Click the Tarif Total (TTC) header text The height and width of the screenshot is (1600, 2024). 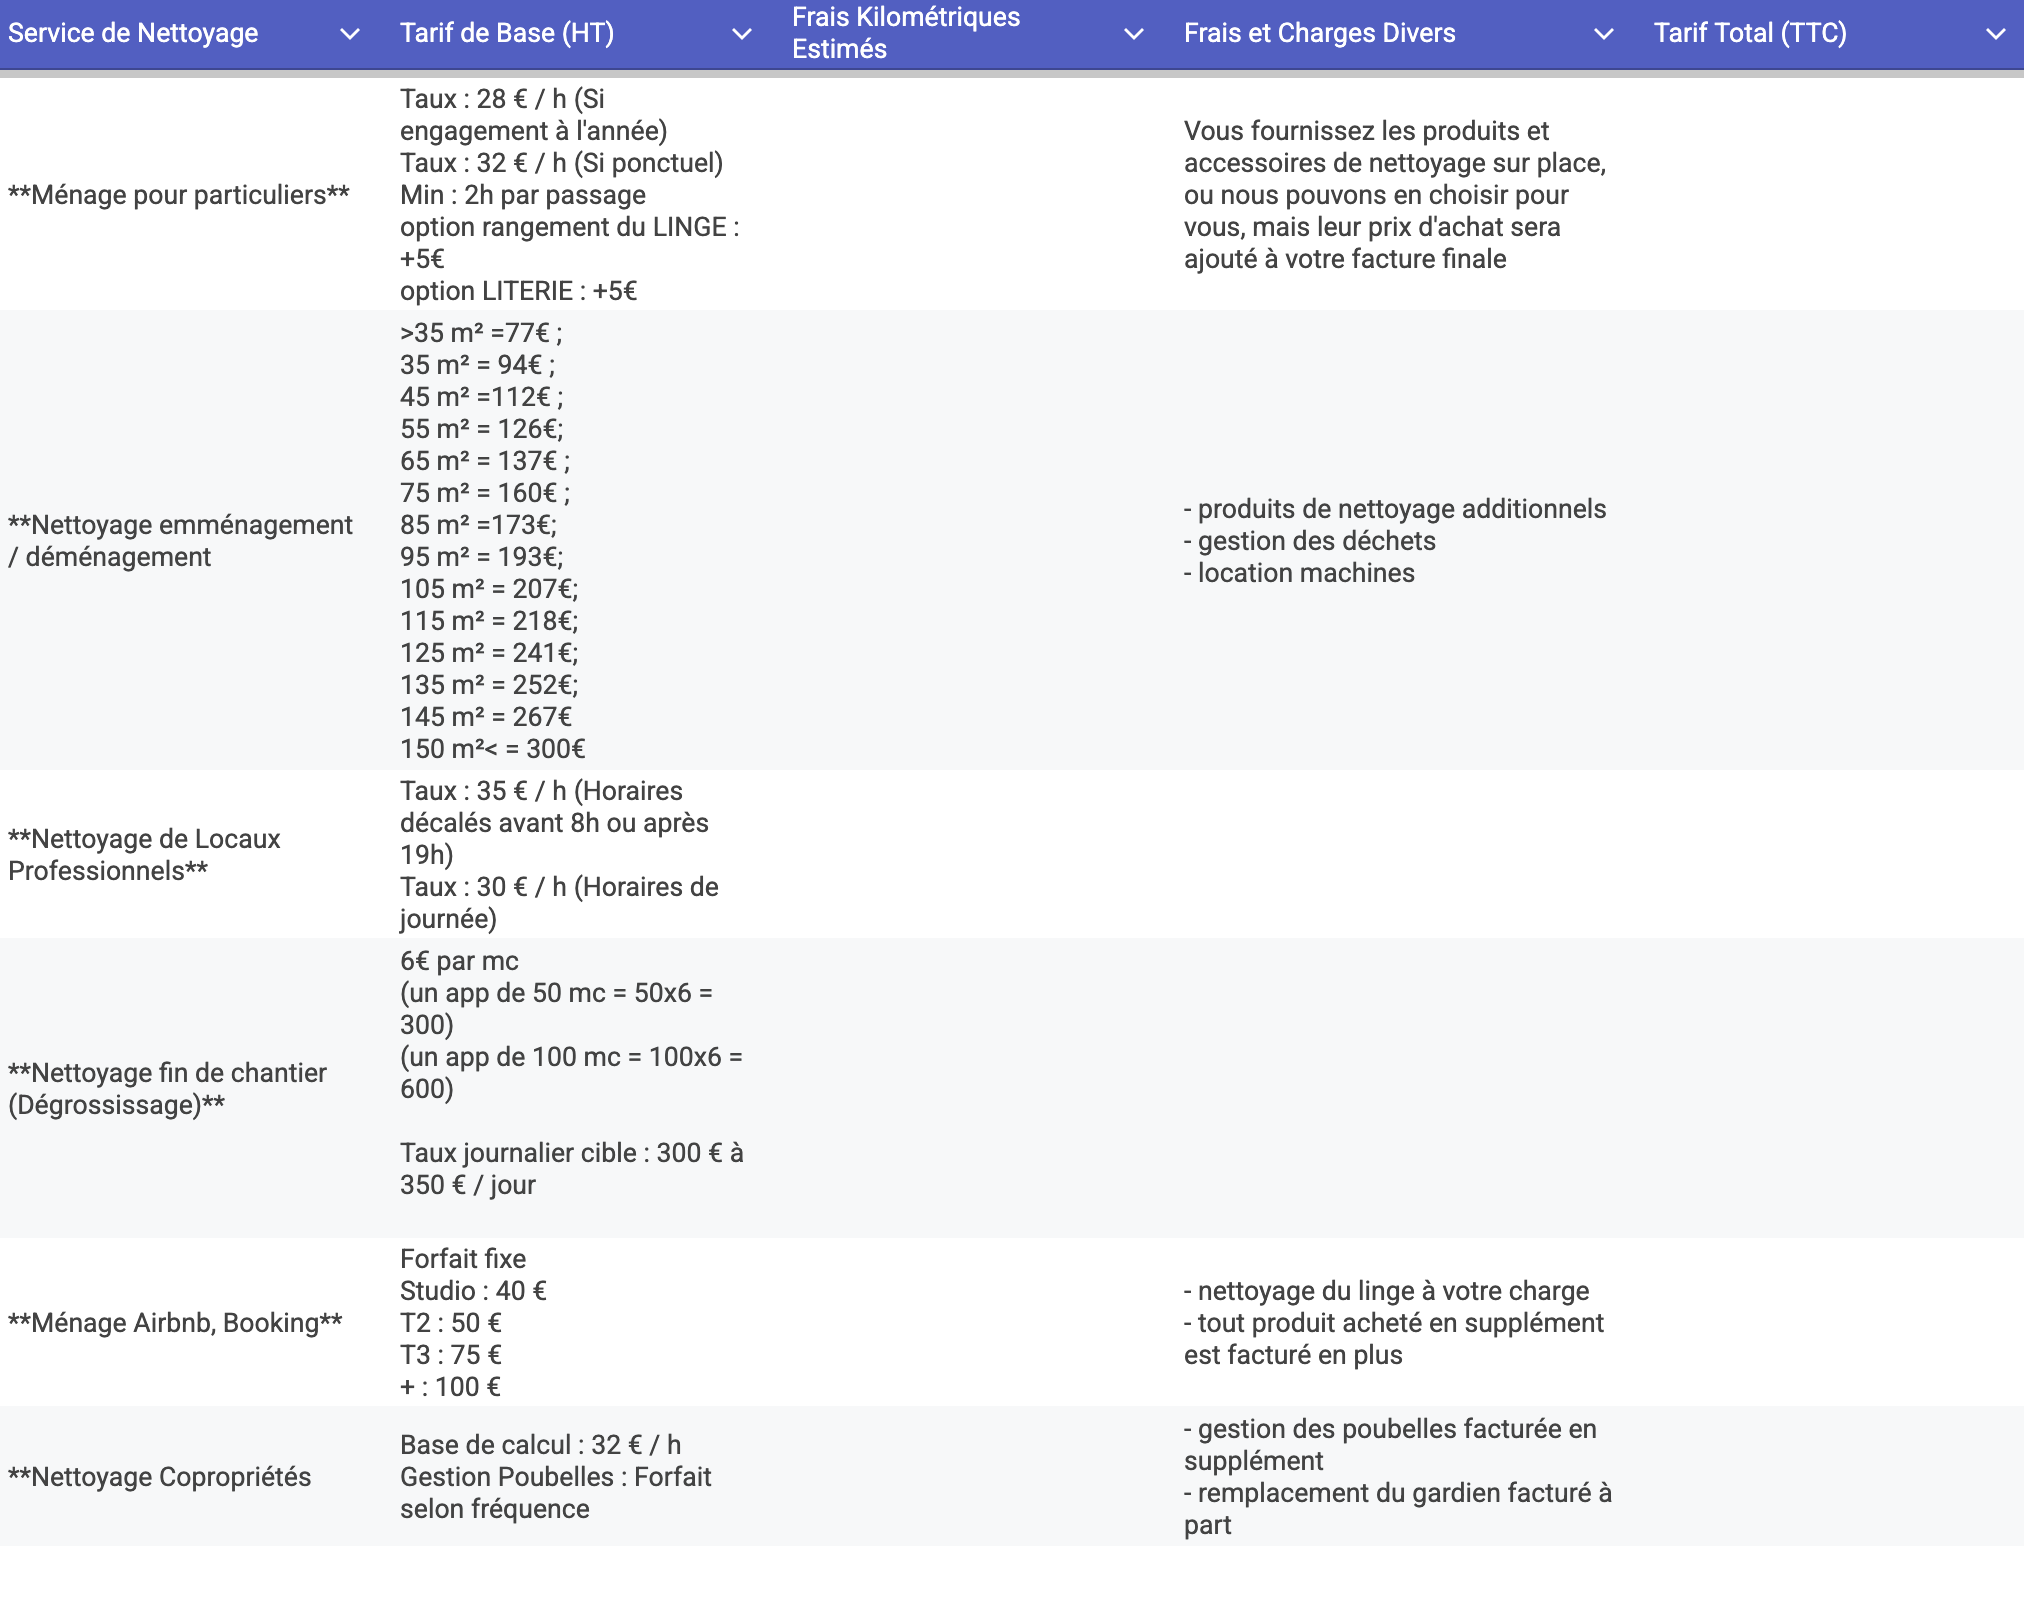[x=1749, y=33]
